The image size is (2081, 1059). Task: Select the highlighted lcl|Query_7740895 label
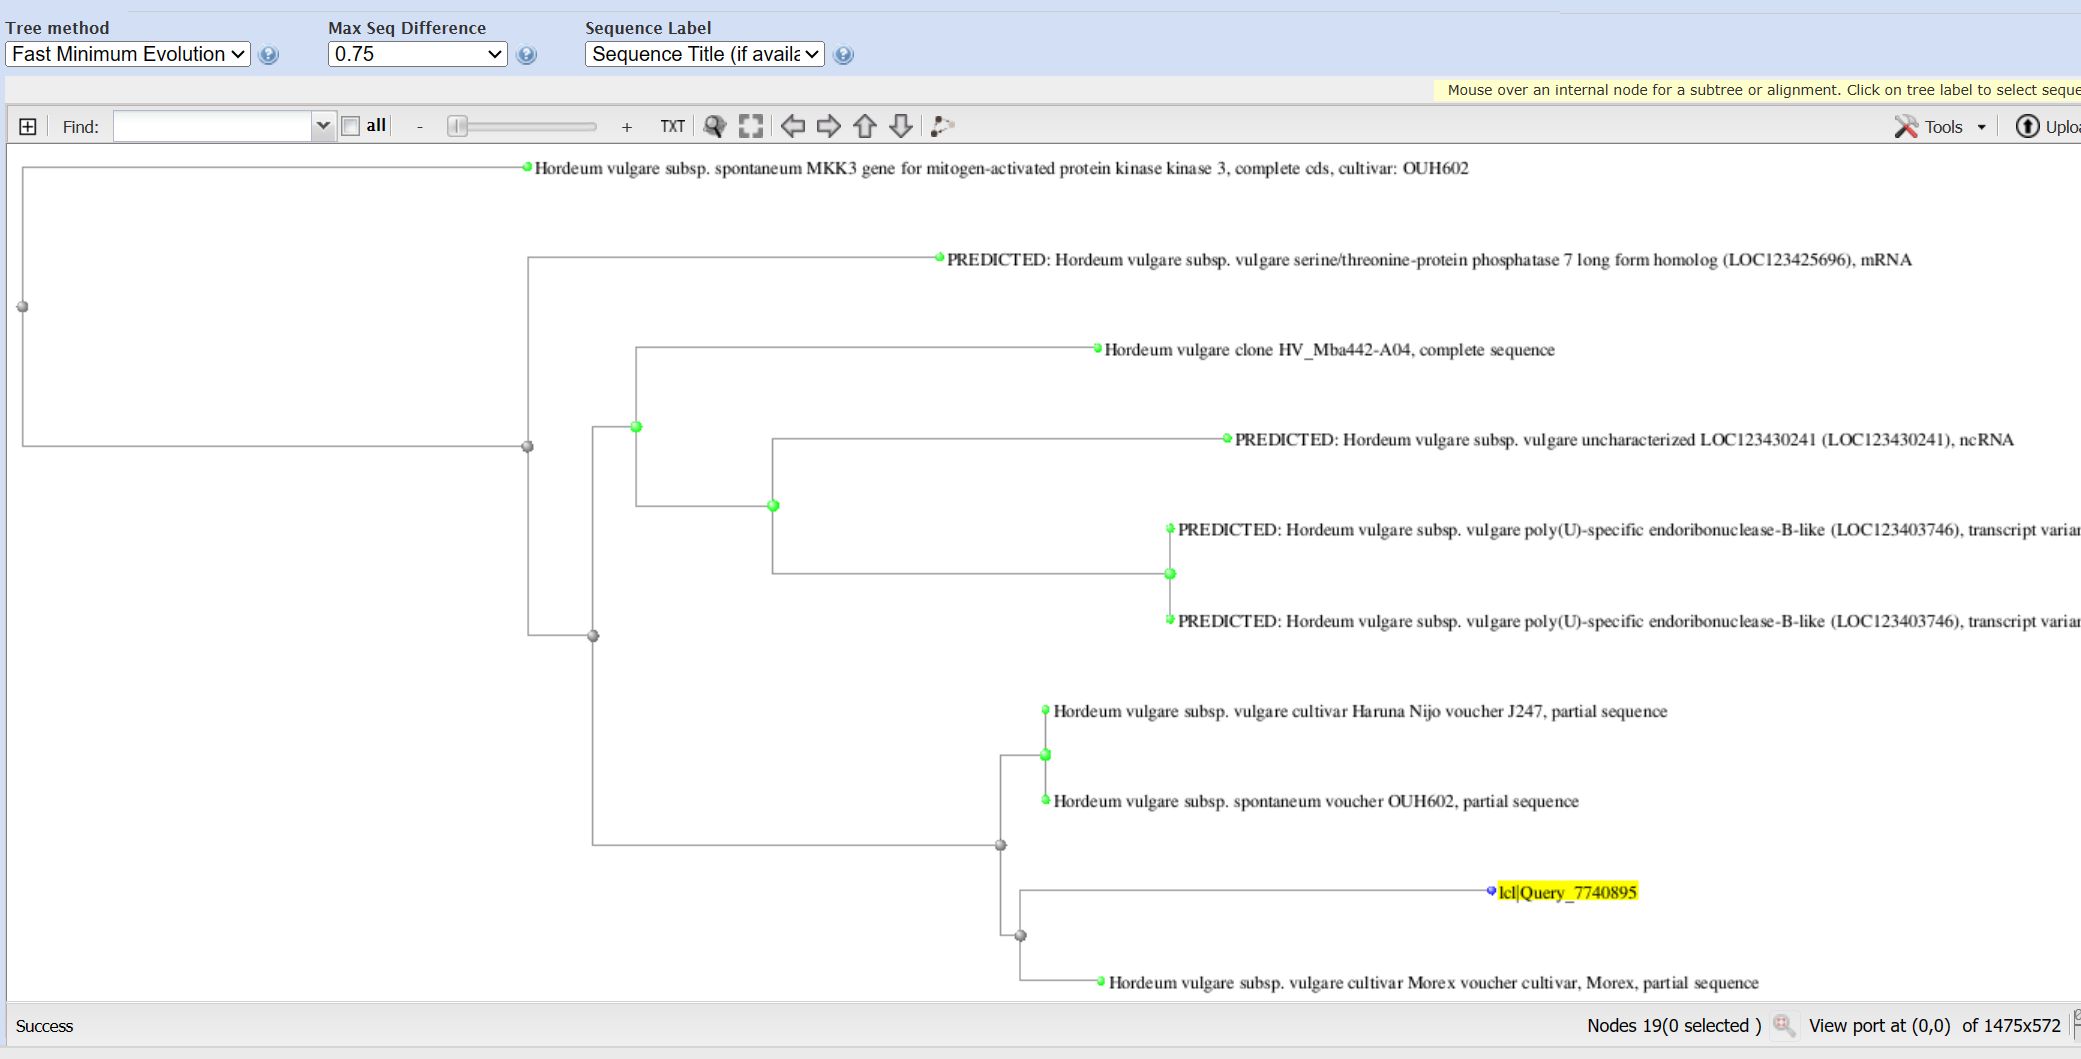[1567, 892]
